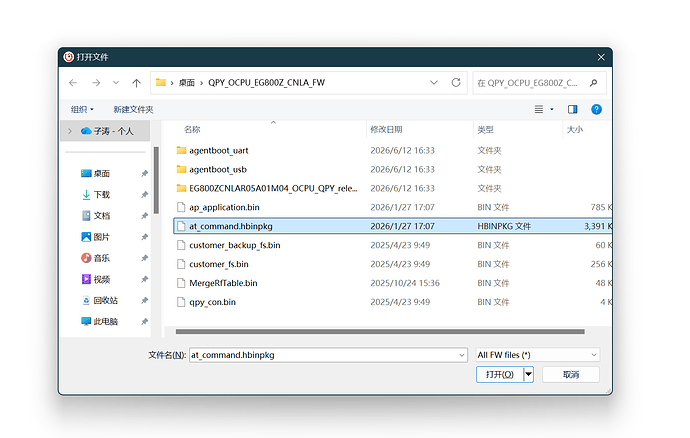Close the 打开文件 dialog

coord(601,57)
